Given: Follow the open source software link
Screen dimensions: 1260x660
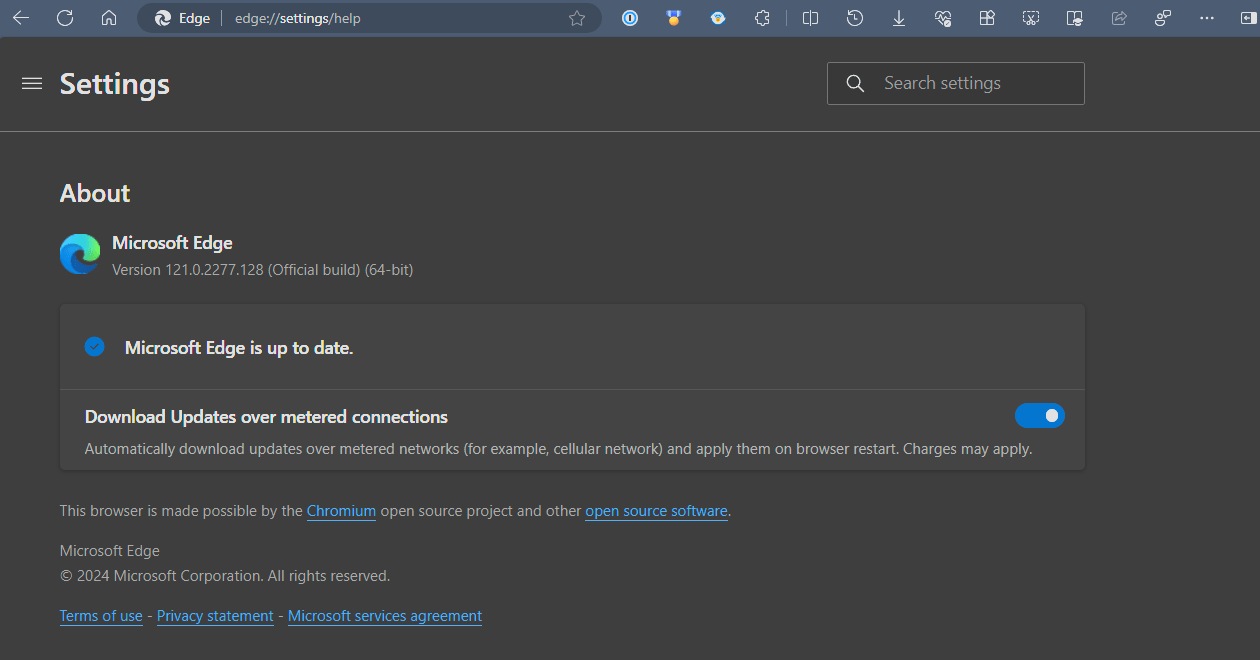Looking at the screenshot, I should (656, 511).
